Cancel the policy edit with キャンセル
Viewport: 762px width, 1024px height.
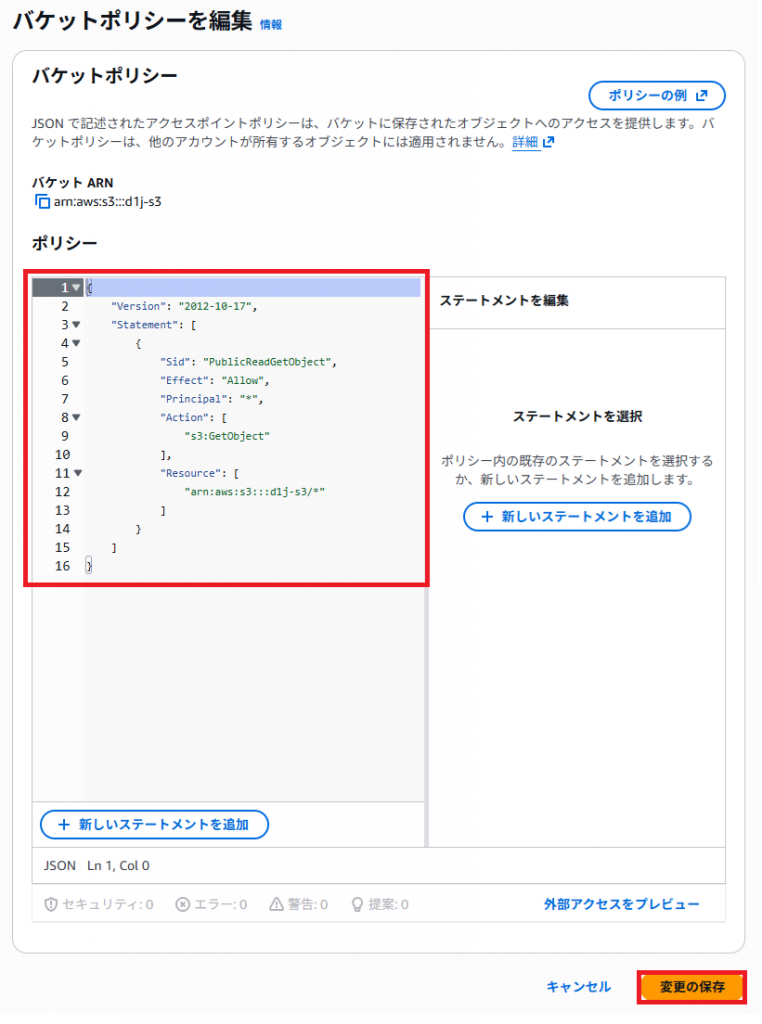coord(578,987)
